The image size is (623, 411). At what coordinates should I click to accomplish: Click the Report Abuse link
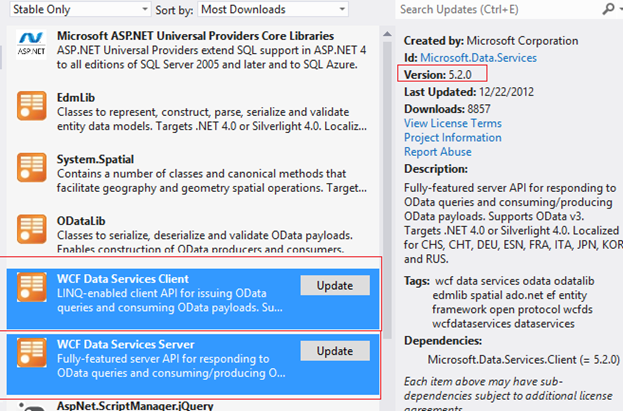[440, 153]
